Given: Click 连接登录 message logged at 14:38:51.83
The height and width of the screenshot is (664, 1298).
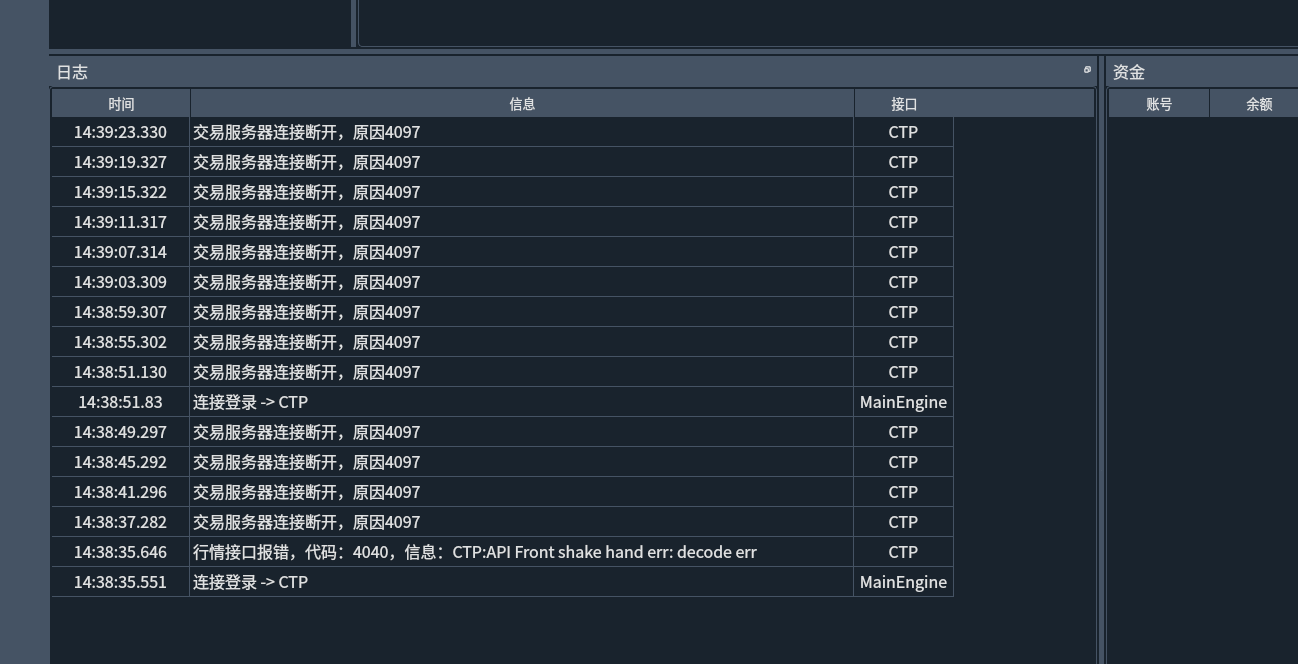Looking at the screenshot, I should pyautogui.click(x=250, y=402).
